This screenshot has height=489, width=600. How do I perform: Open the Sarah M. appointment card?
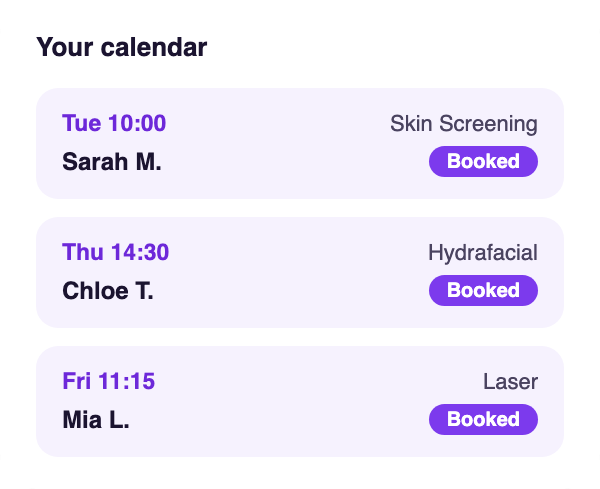[x=300, y=143]
